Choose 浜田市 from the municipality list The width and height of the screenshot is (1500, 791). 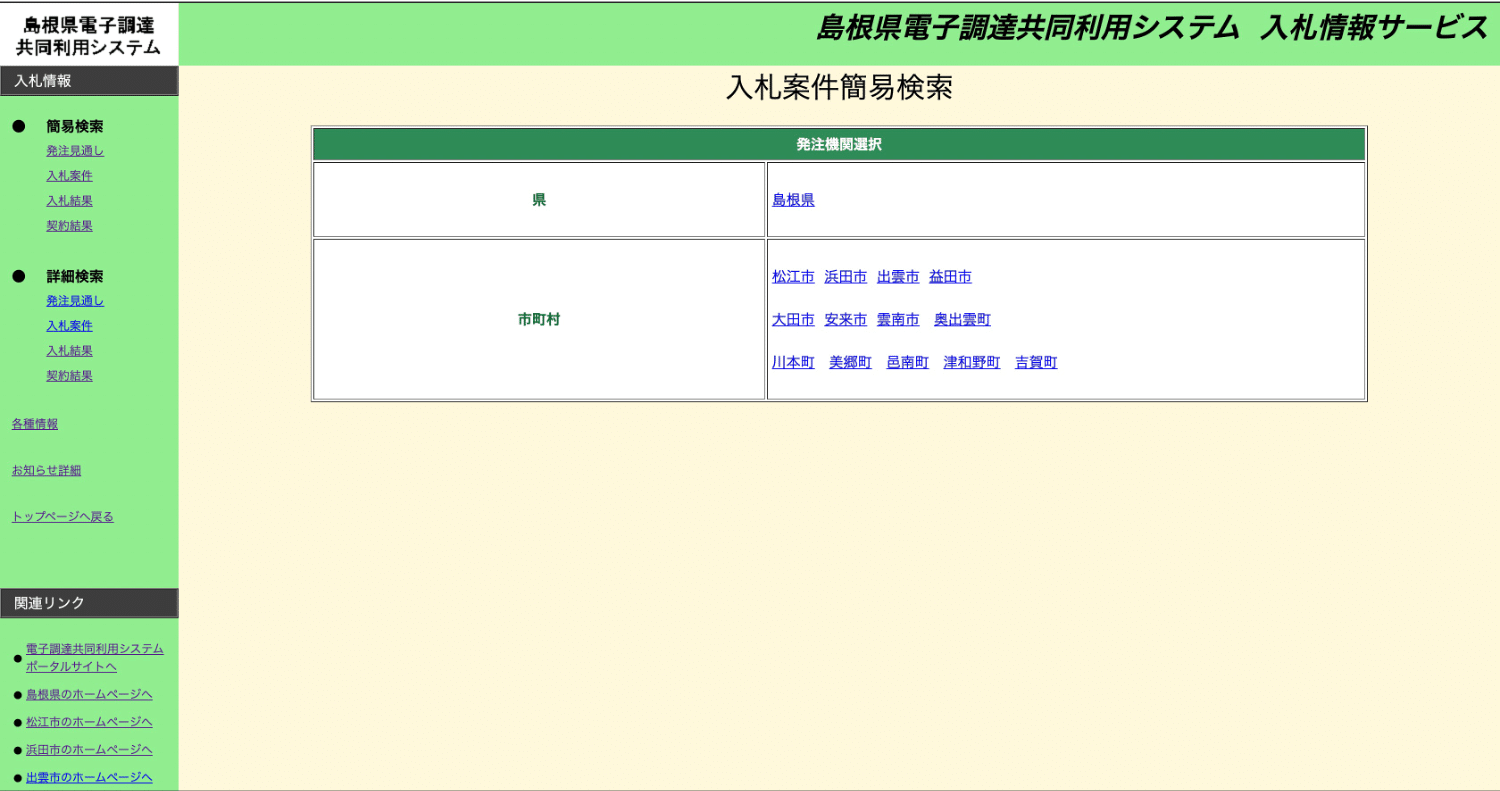(845, 277)
